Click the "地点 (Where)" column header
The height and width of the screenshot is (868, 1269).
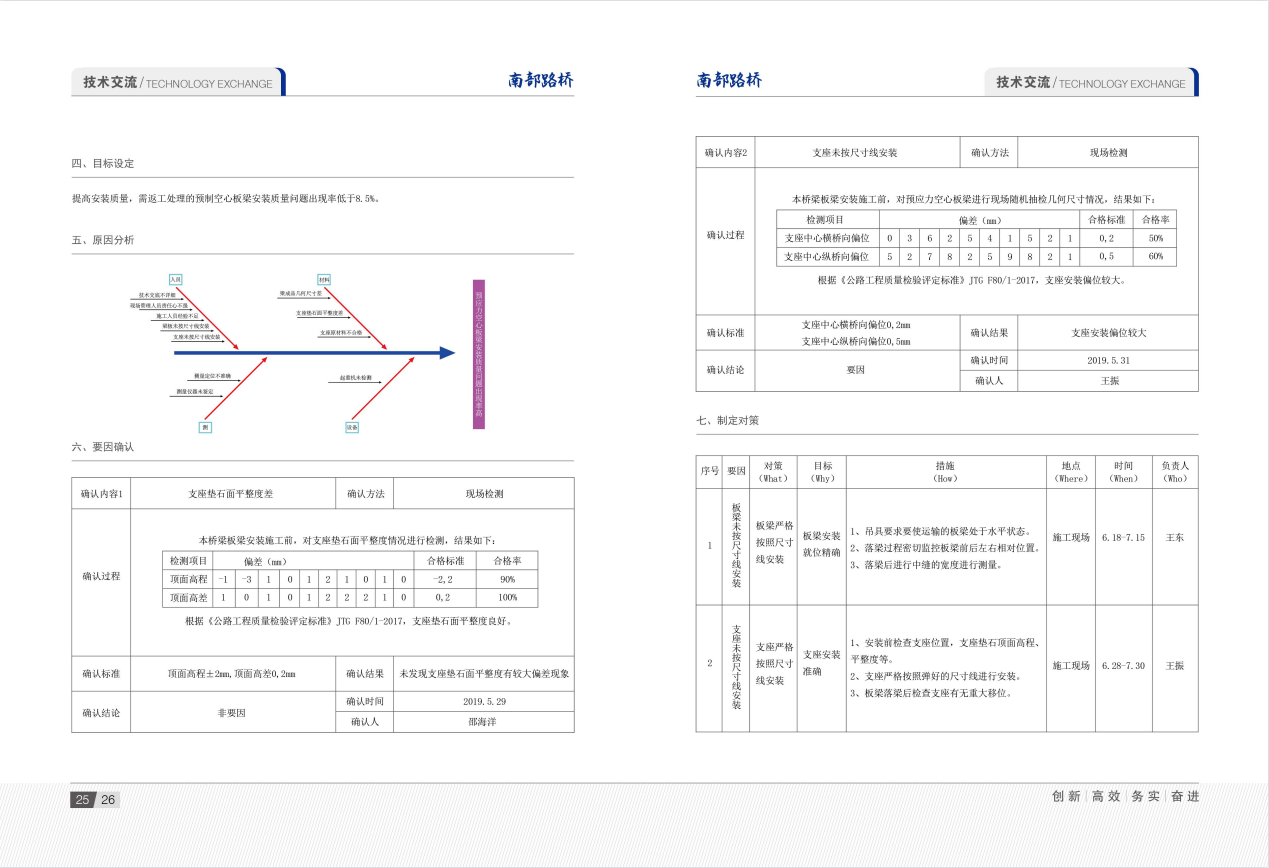point(1071,472)
